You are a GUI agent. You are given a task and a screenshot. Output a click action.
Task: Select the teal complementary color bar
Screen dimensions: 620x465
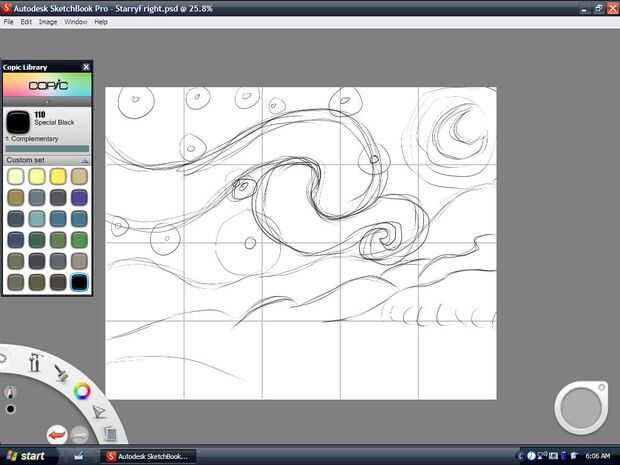click(x=47, y=149)
